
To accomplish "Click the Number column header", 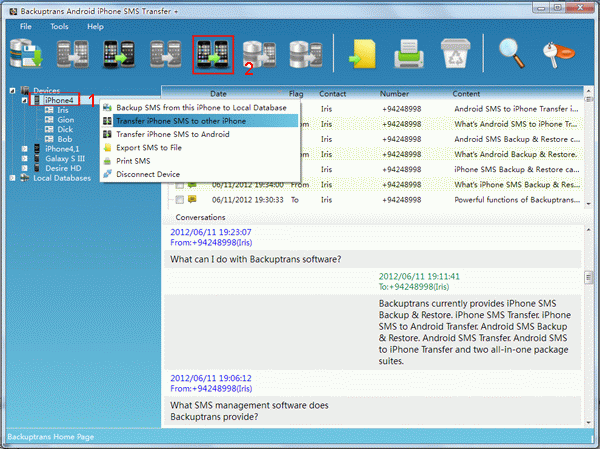I will 394,94.
